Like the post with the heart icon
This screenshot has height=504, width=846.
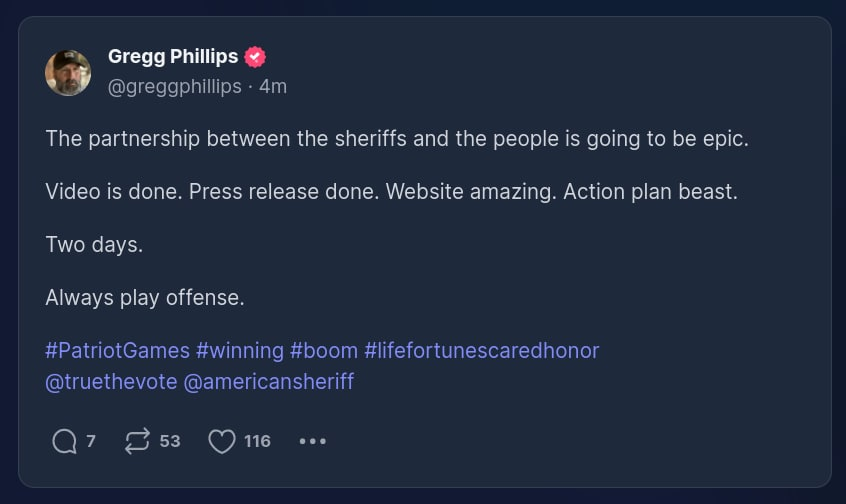click(221, 441)
